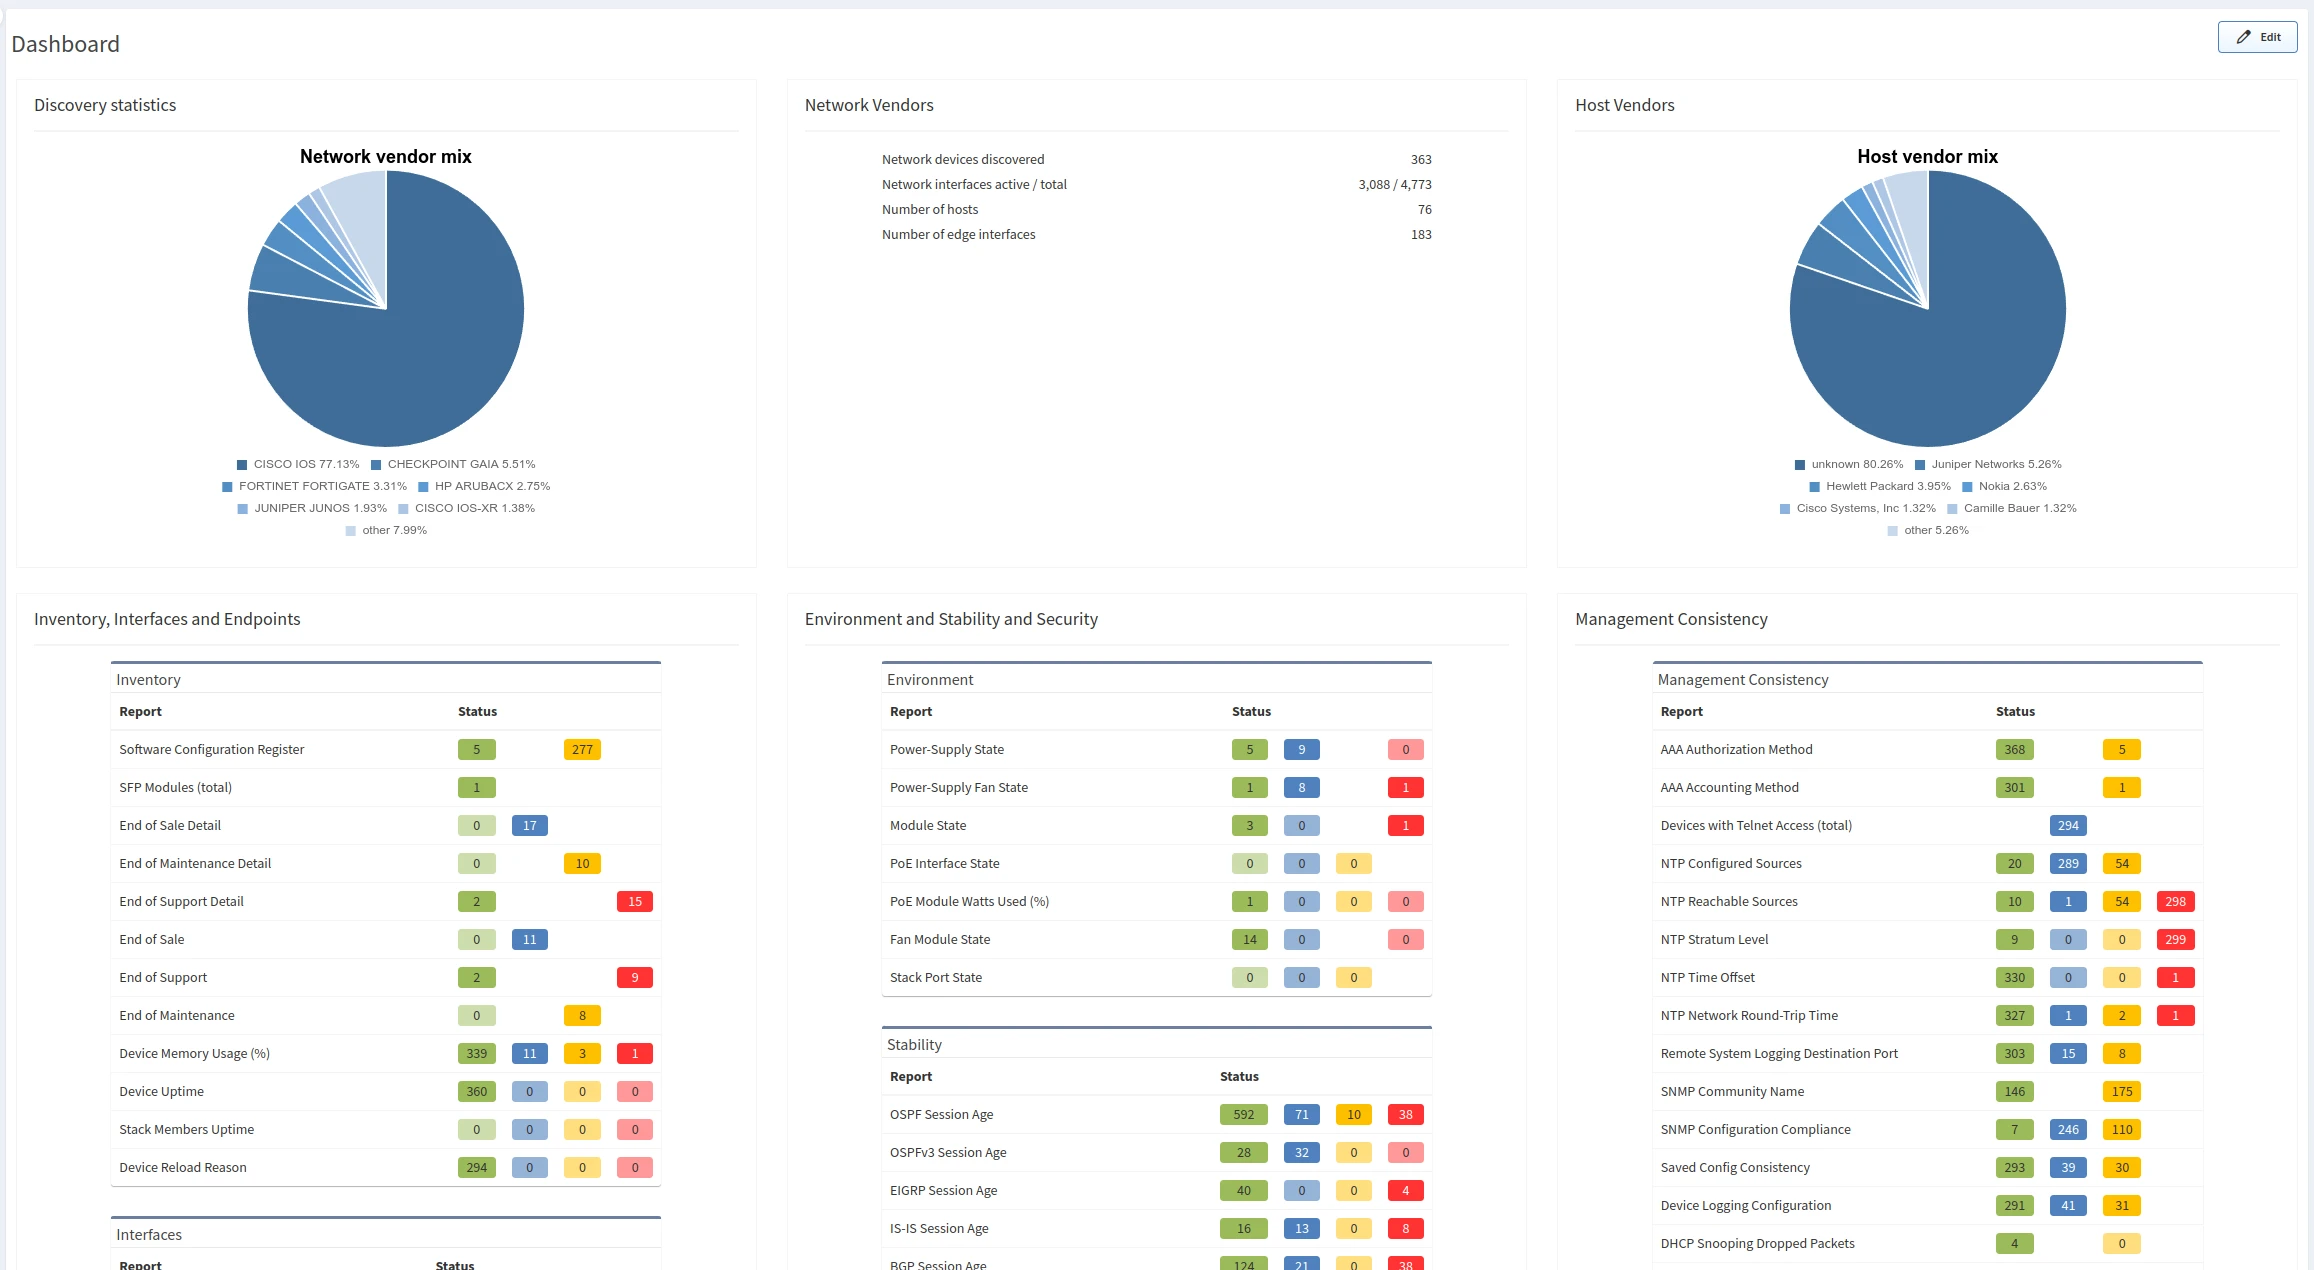Click red 15 badge for End of Support Detail

(634, 902)
